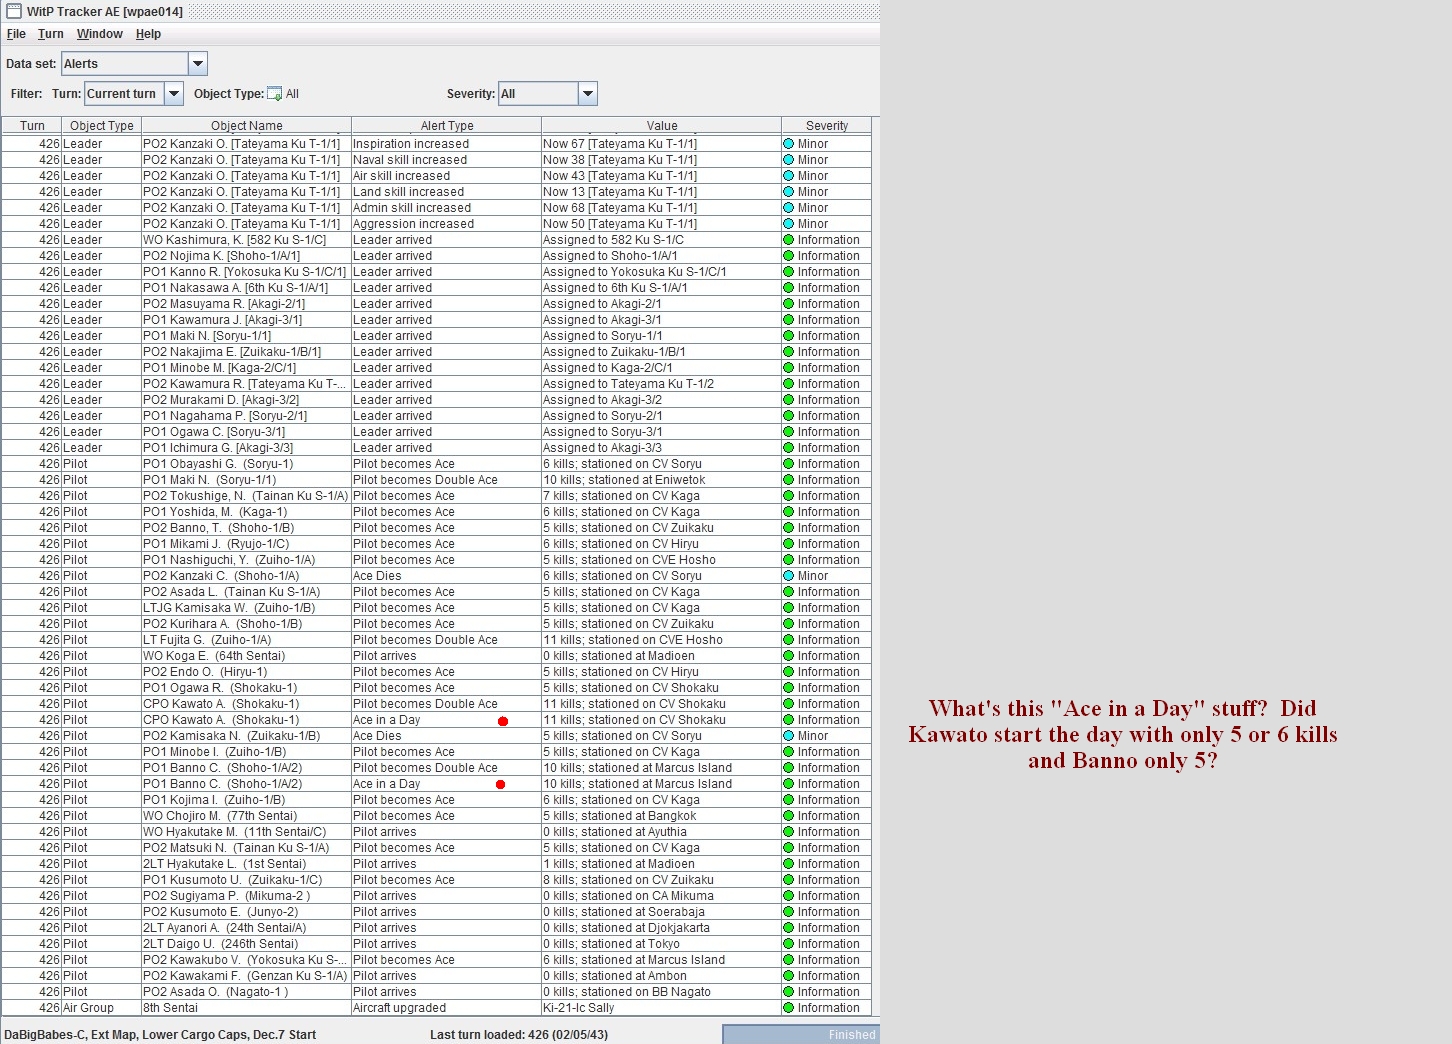Select PO2 Asada O. (Nagato-1) row
This screenshot has width=1452, height=1044.
click(436, 992)
